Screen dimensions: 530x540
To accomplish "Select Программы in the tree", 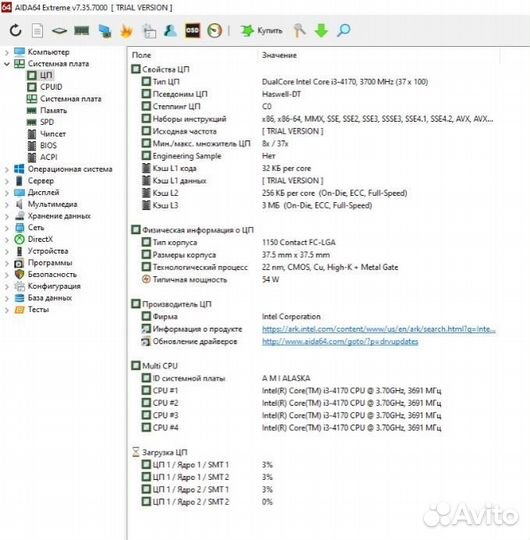I will click(50, 263).
